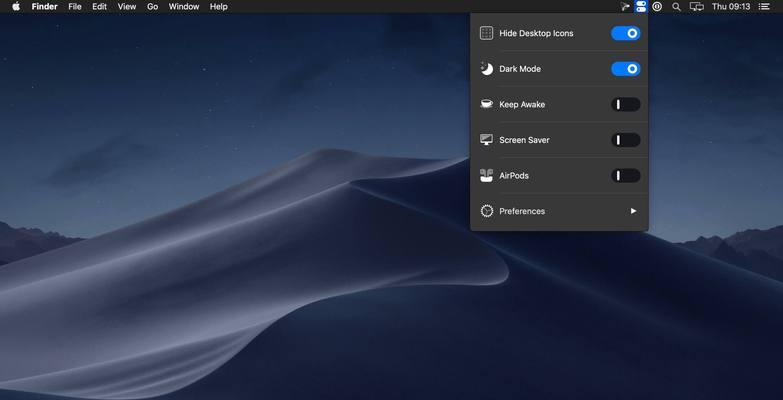
Task: Open the View menu
Action: click(127, 6)
